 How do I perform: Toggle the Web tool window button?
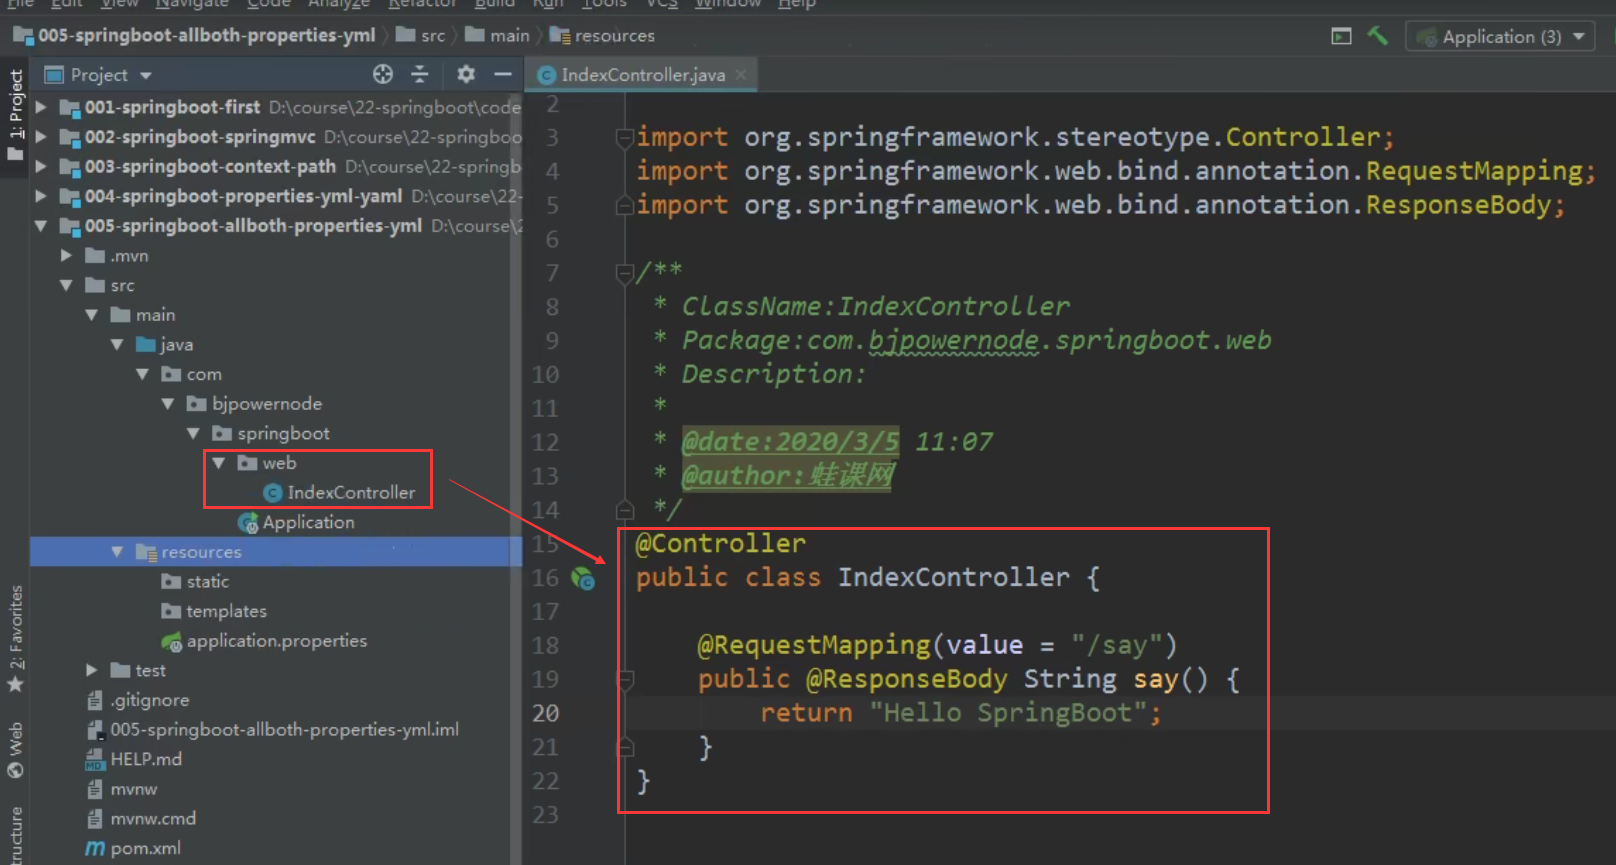coord(15,749)
